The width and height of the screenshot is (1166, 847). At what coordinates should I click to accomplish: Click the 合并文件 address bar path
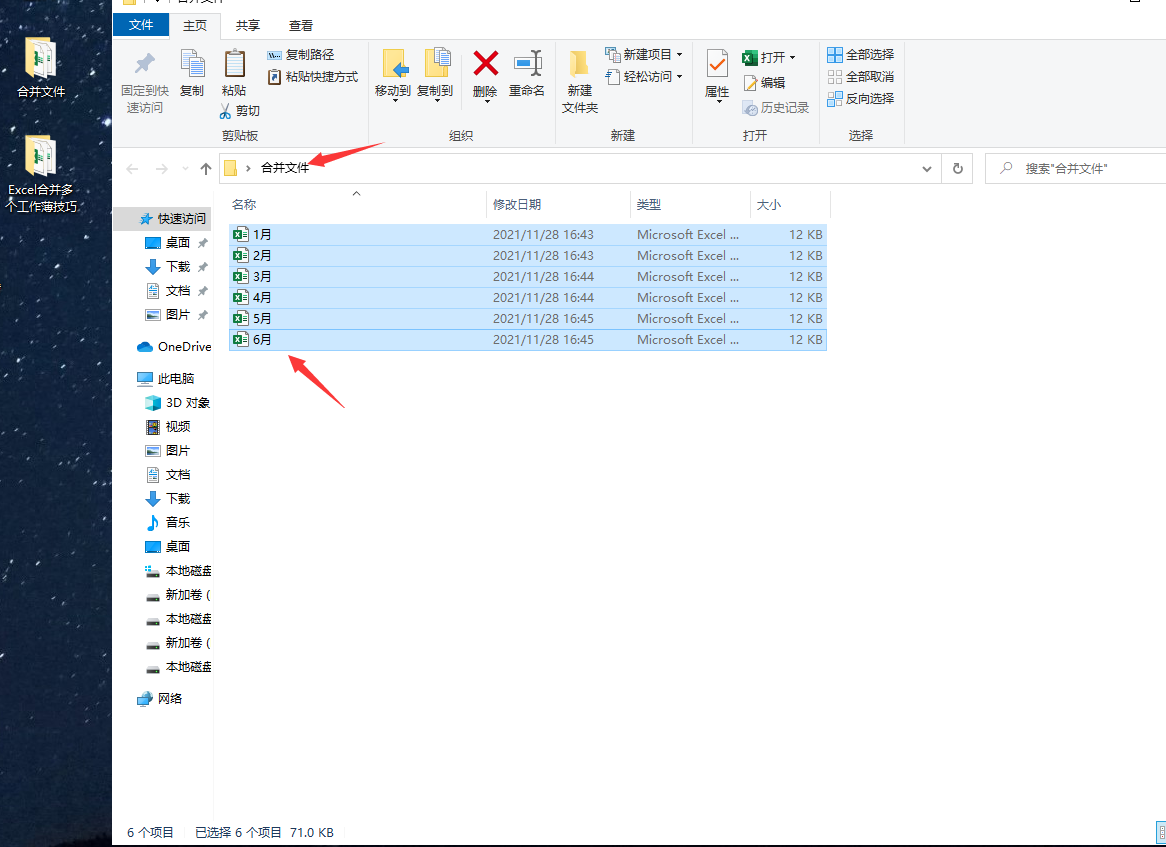[285, 168]
